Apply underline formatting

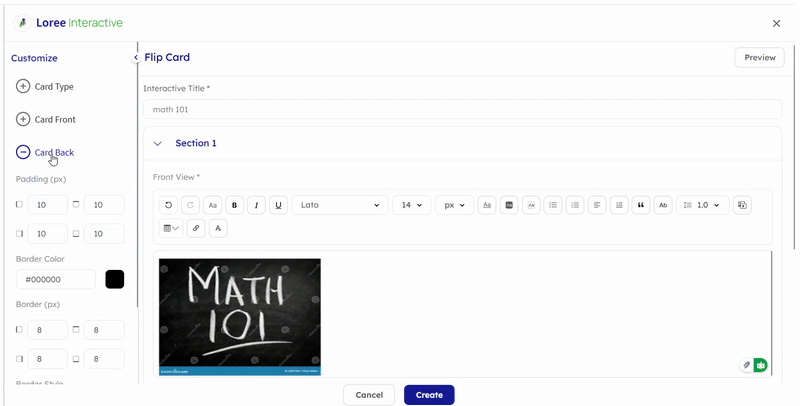tap(278, 205)
